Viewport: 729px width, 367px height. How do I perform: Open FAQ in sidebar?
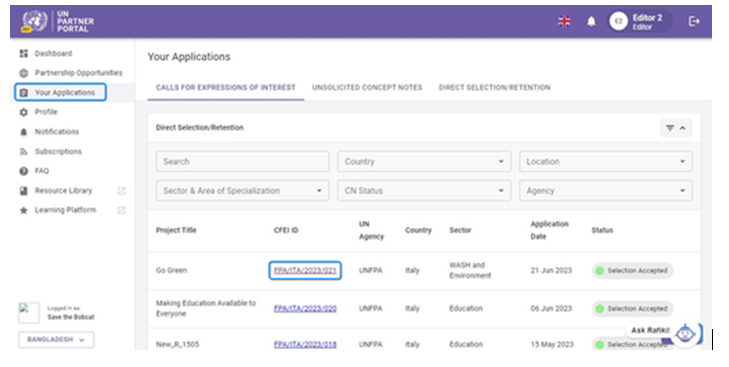click(42, 171)
